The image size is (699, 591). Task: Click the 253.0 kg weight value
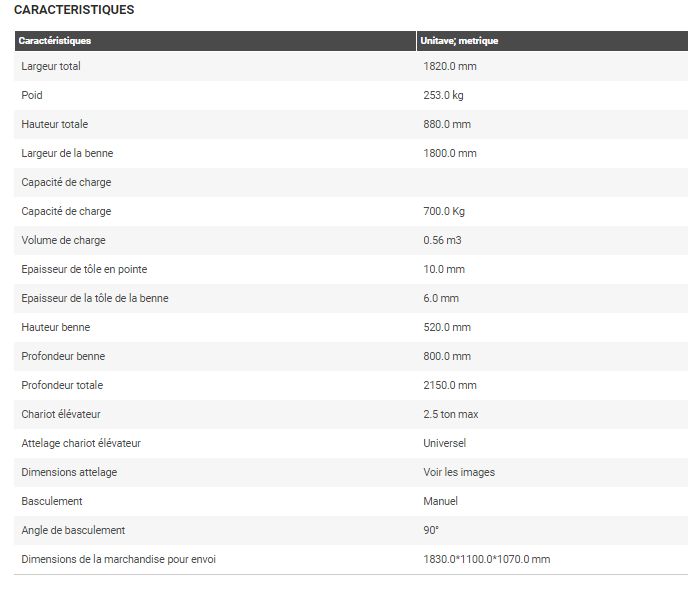444,96
